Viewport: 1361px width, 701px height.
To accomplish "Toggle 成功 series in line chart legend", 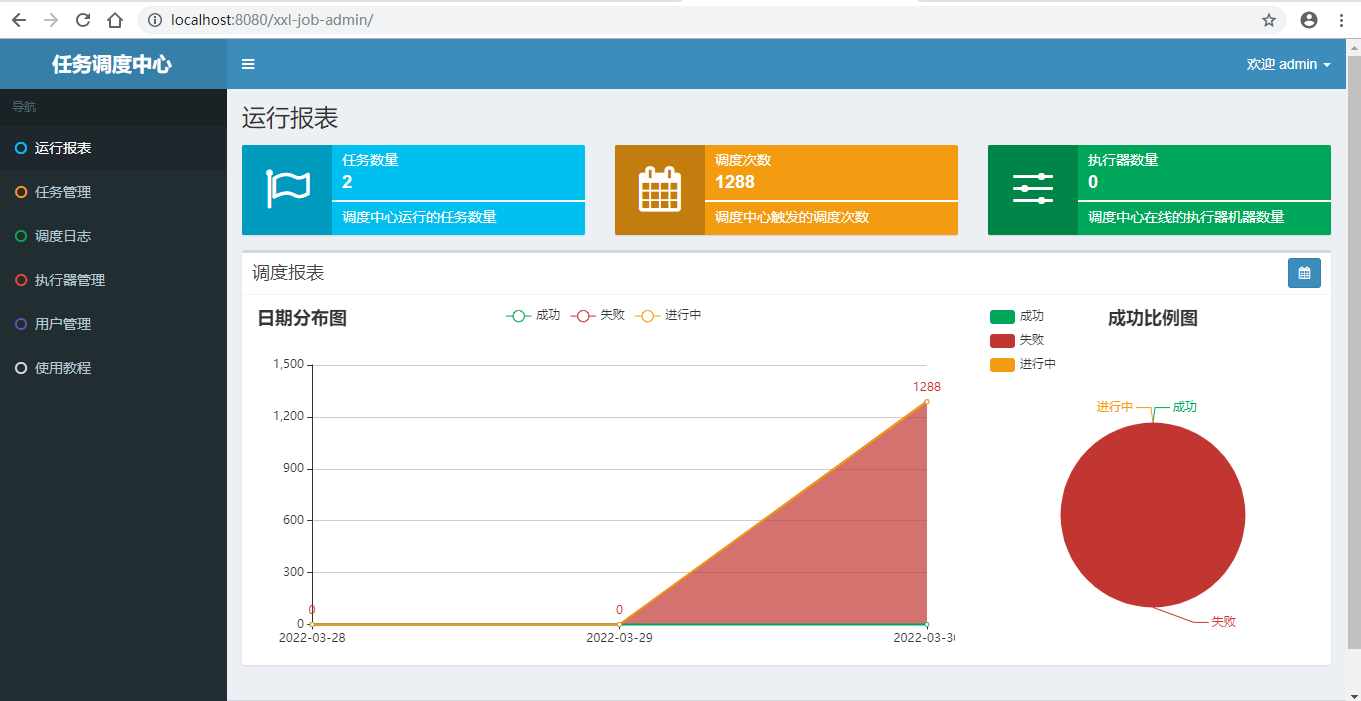I will click(x=533, y=315).
